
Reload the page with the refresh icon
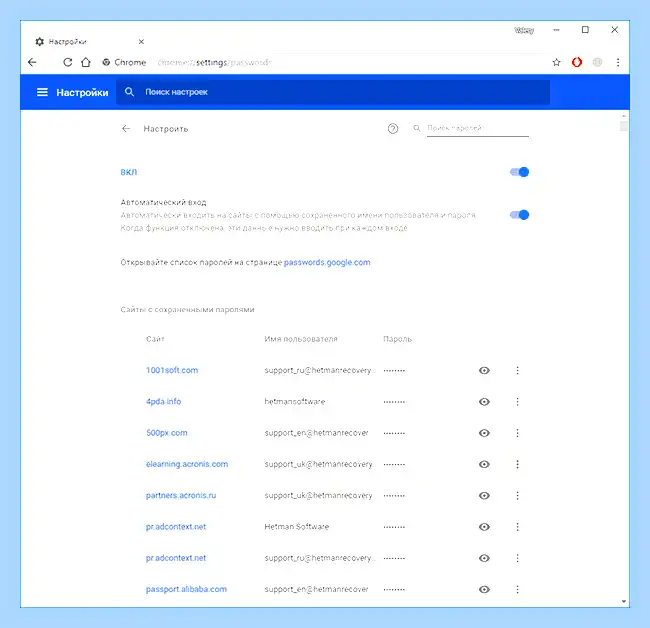click(x=68, y=62)
